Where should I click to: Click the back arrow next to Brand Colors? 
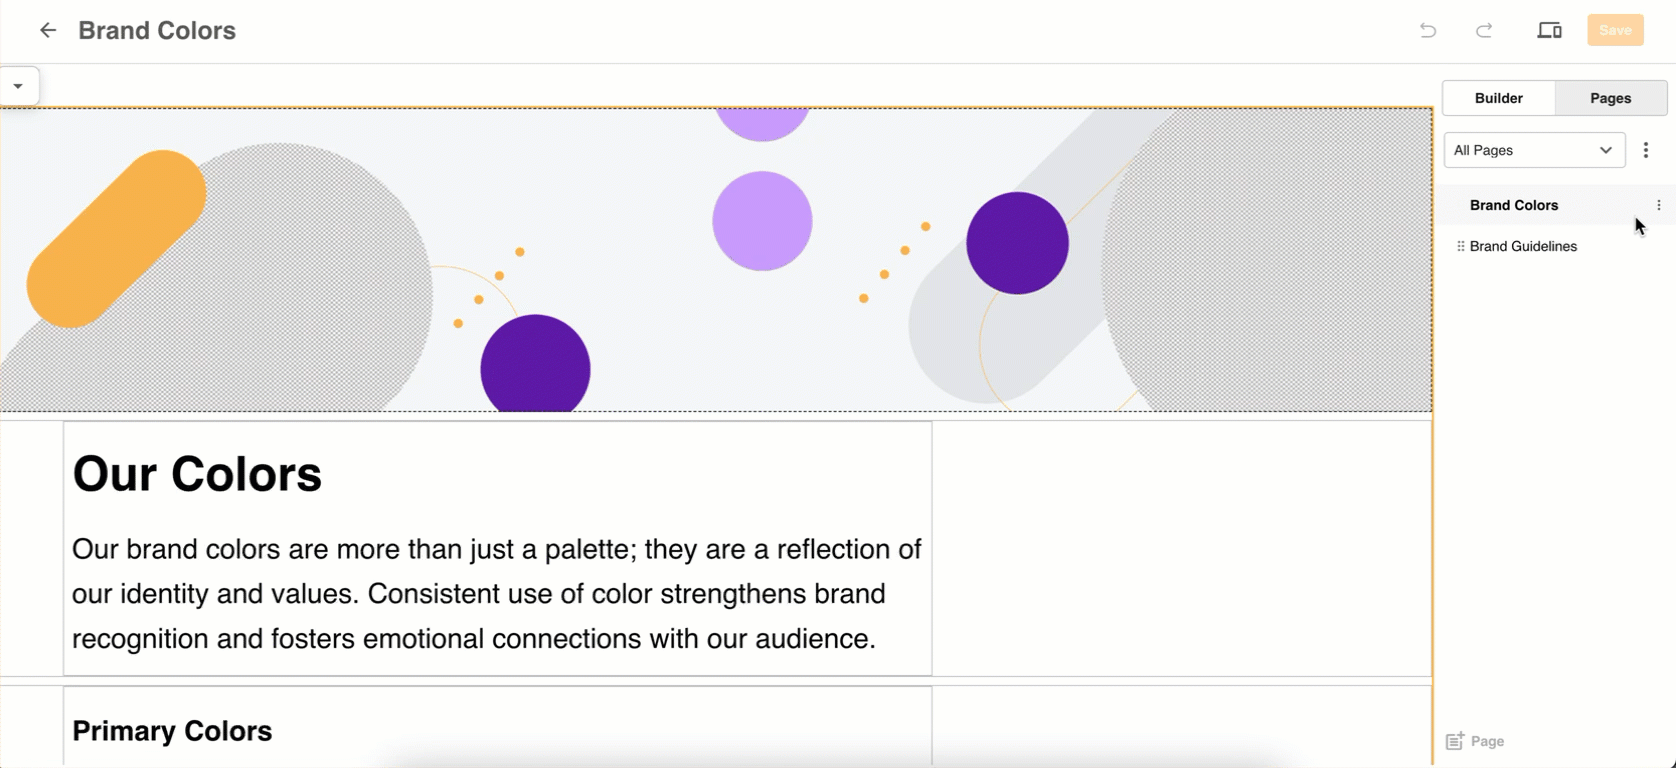(48, 30)
